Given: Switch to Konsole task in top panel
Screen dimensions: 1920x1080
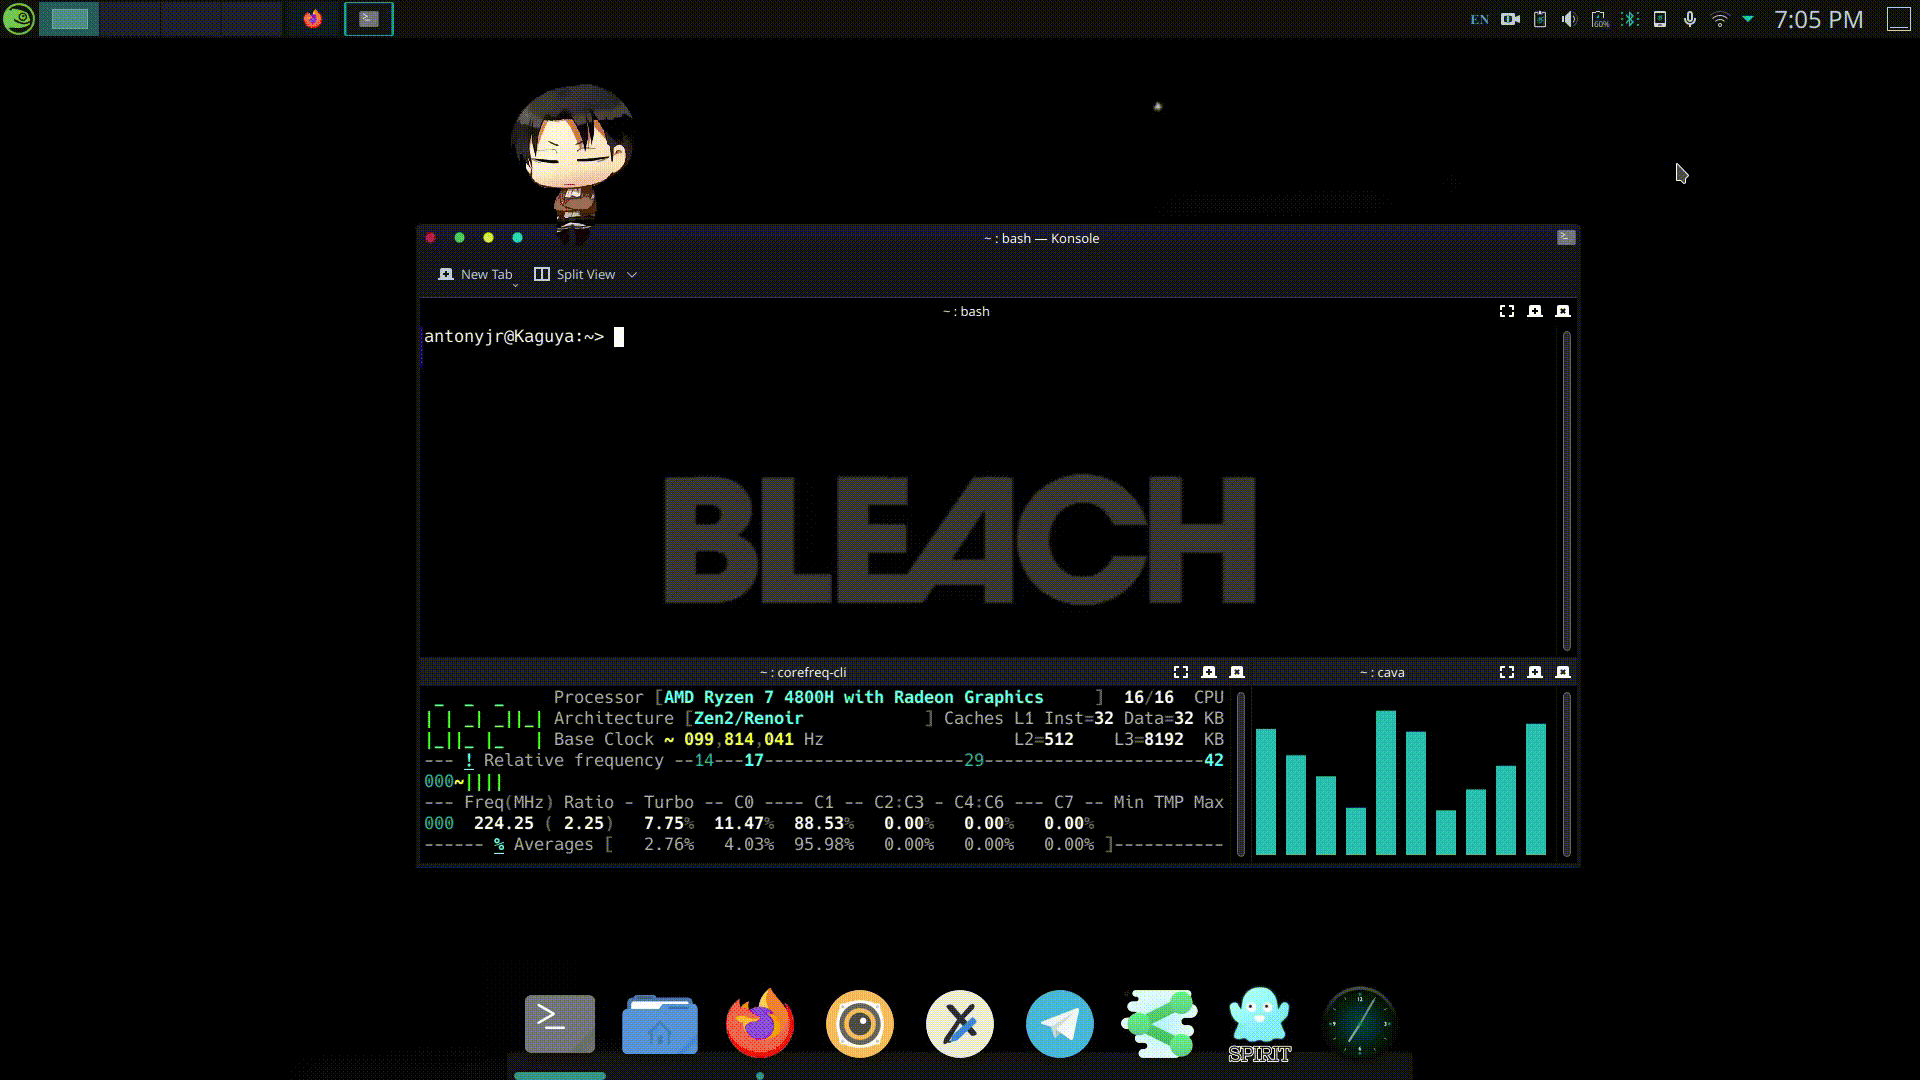Looking at the screenshot, I should tap(369, 19).
